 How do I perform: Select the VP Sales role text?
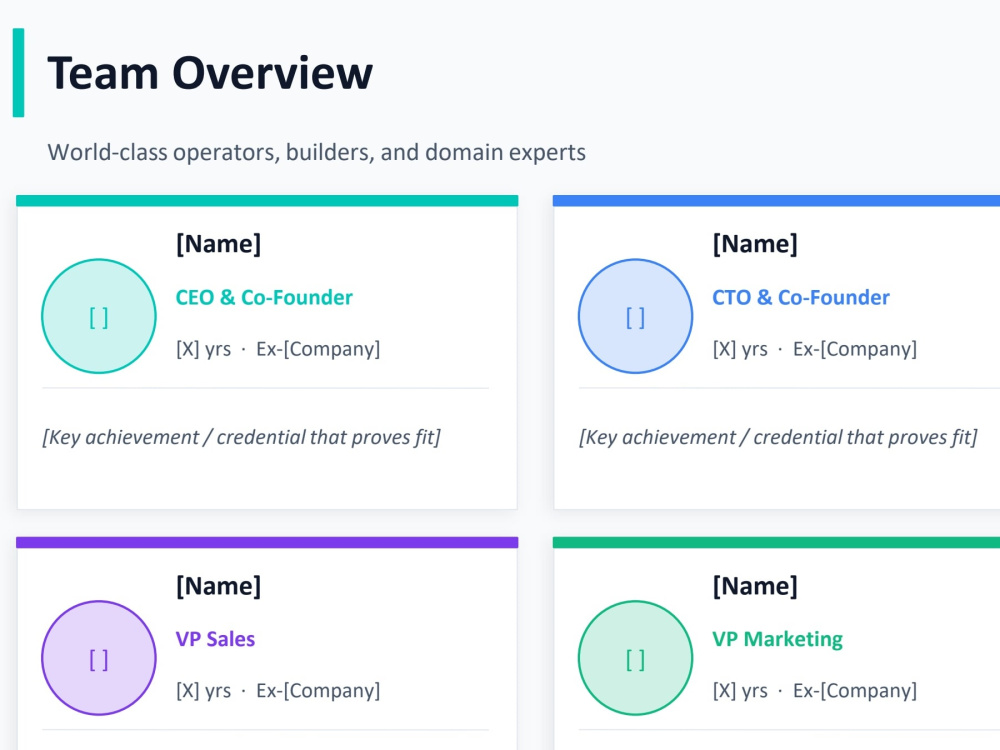click(x=216, y=639)
